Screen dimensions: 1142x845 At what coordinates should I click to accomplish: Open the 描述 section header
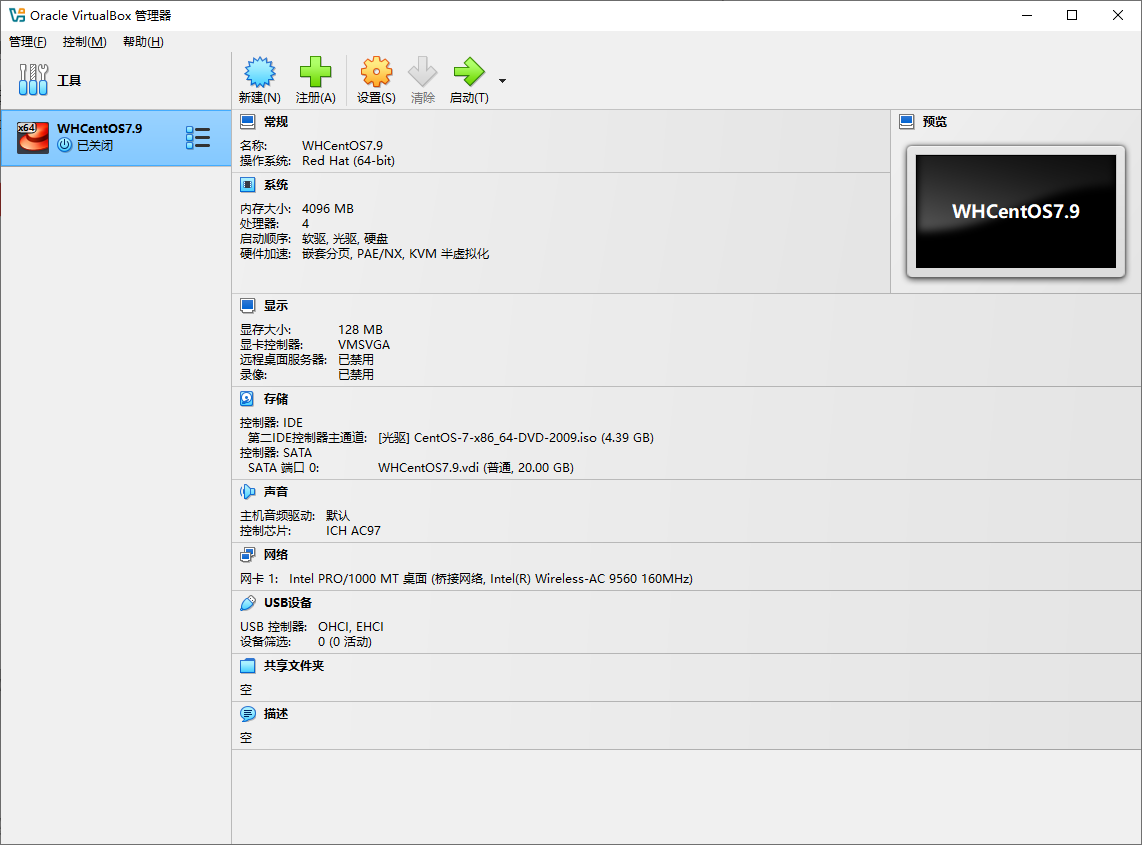[276, 714]
